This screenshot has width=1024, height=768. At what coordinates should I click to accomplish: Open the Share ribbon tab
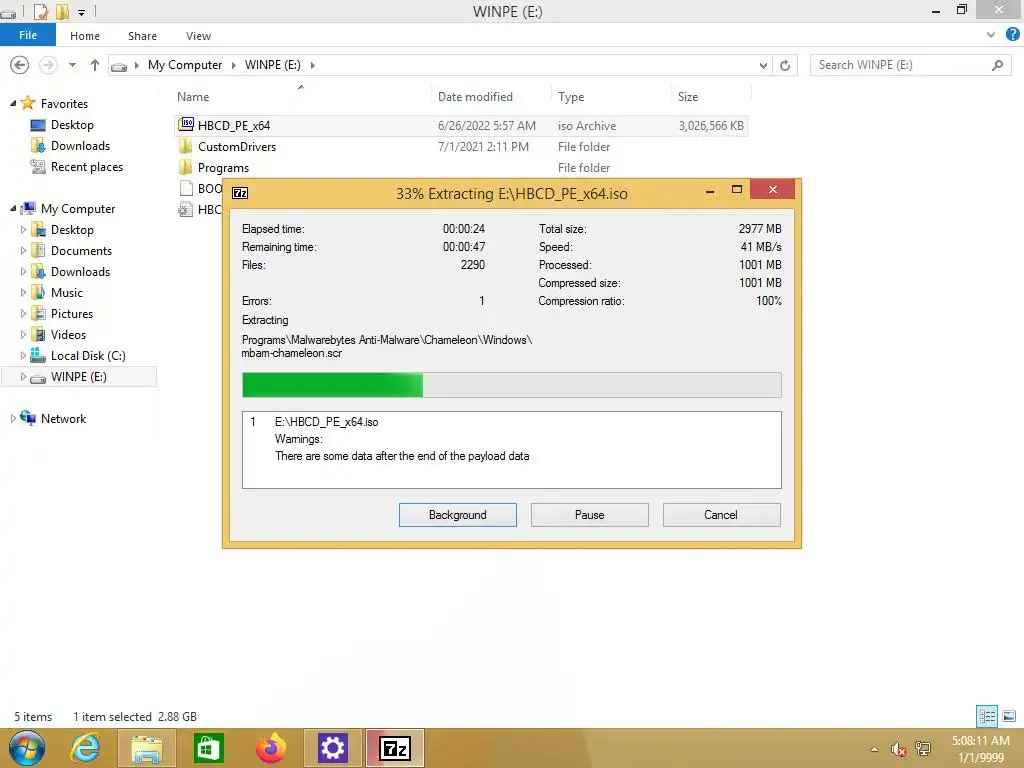142,36
